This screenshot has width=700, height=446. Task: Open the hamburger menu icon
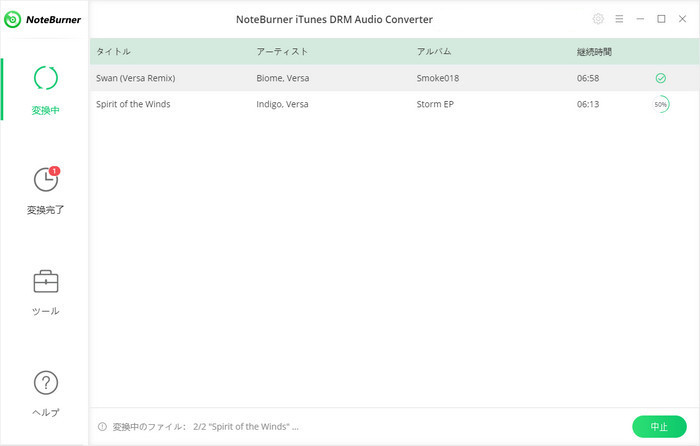619,19
